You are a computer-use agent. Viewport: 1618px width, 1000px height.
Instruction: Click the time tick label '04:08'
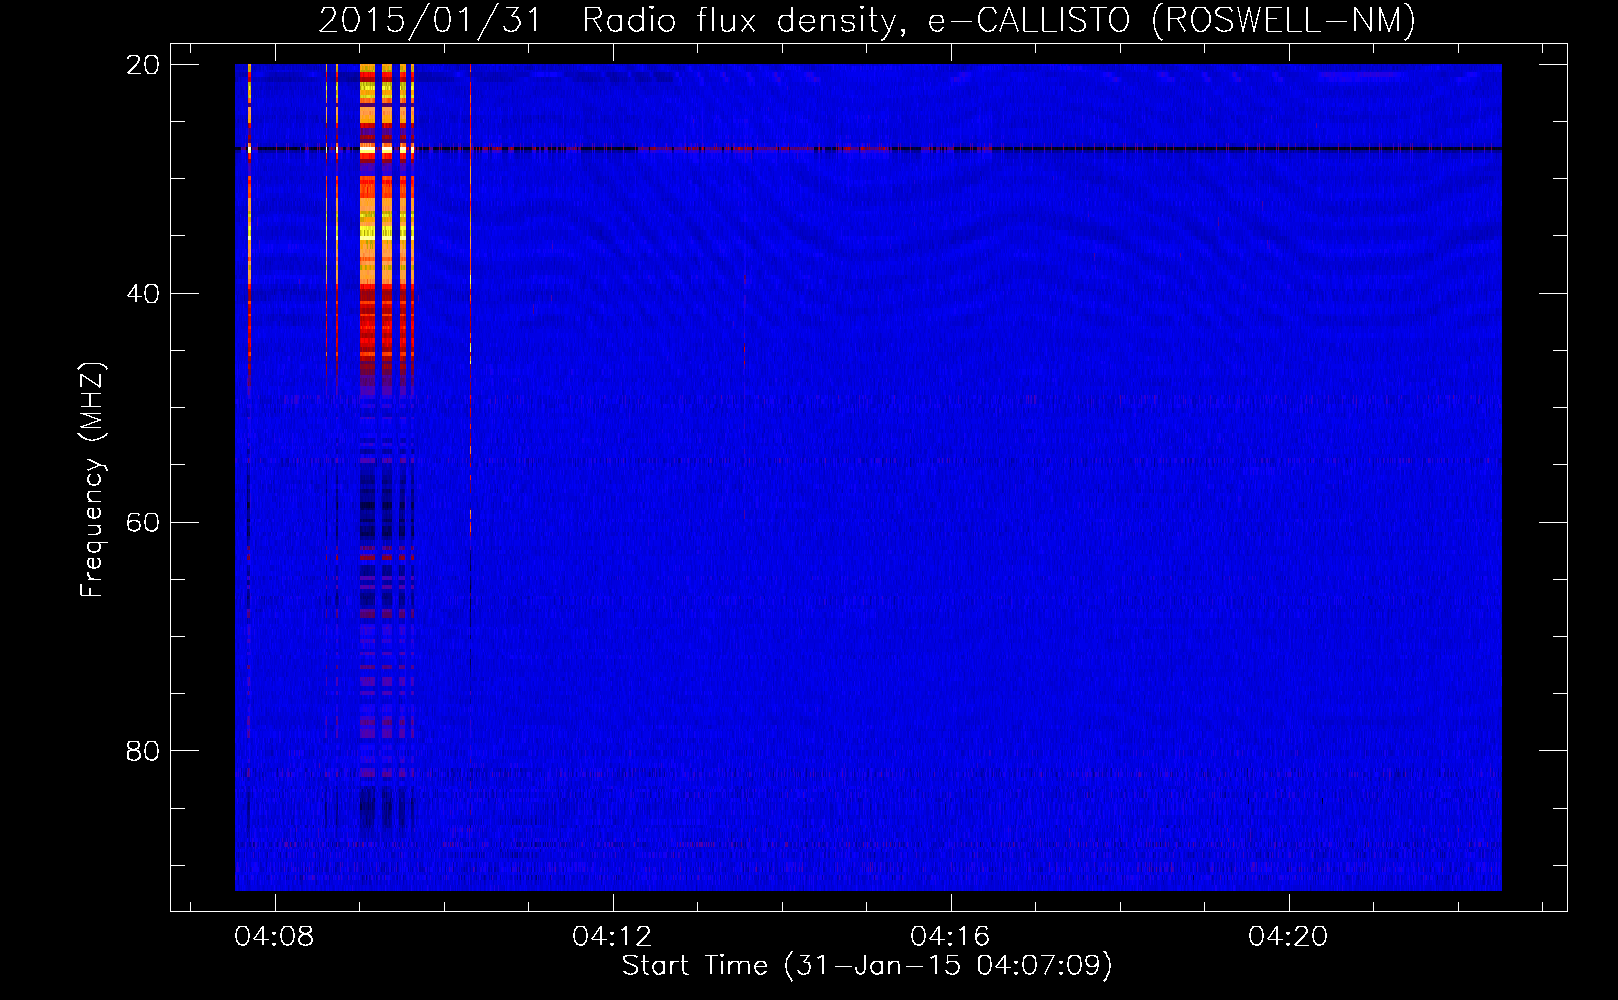(x=274, y=937)
